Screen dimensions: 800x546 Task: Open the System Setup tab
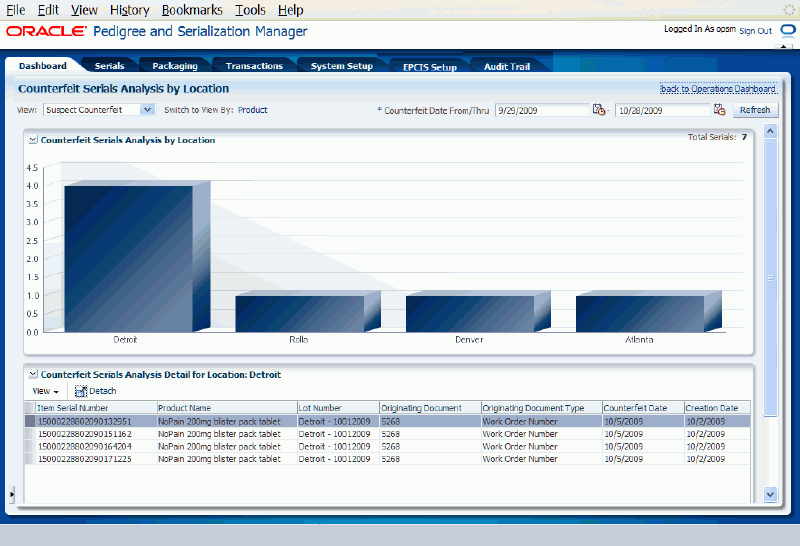pos(342,66)
